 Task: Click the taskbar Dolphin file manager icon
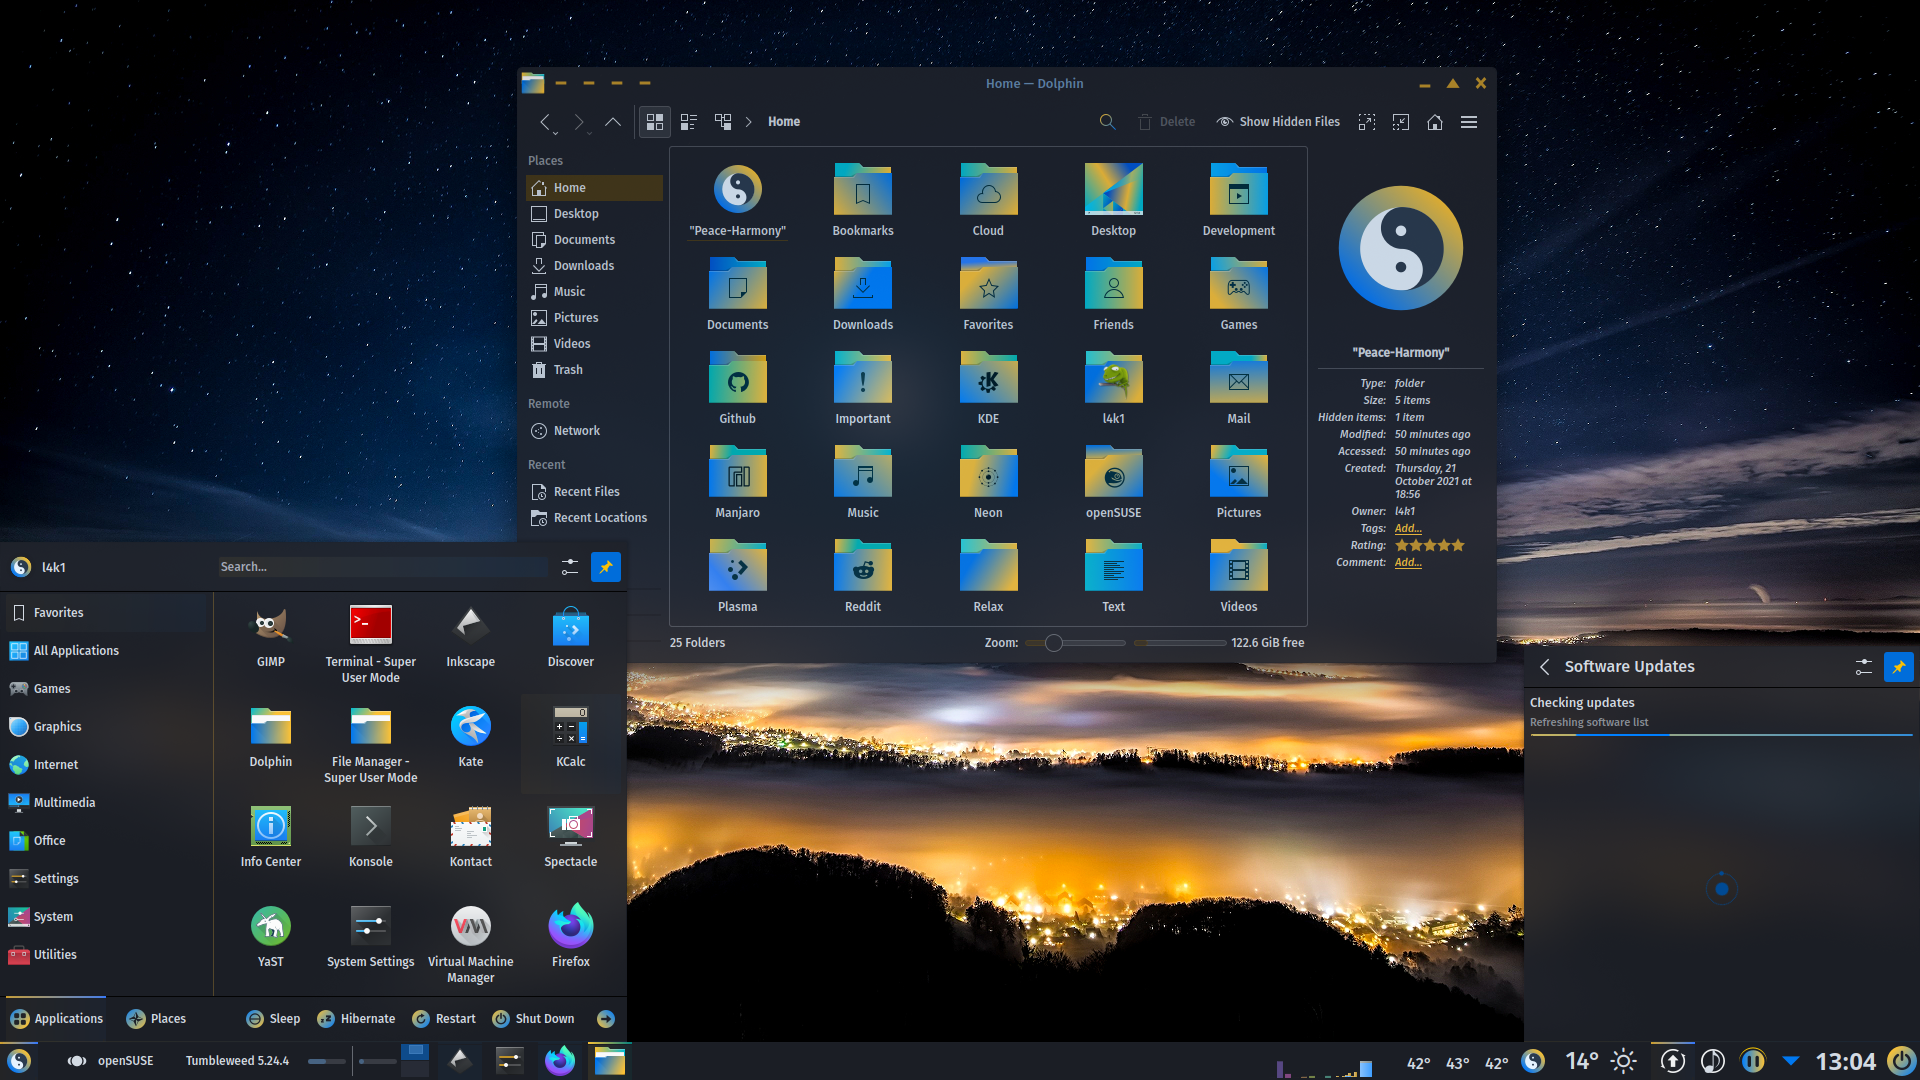point(610,1060)
